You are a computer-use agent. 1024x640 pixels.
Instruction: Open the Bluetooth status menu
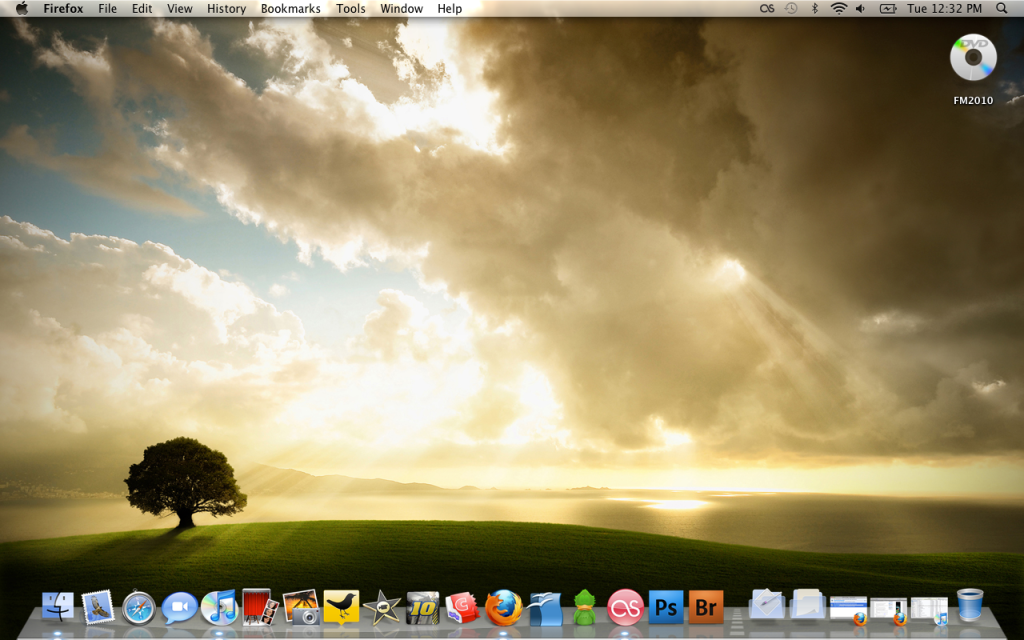click(814, 8)
